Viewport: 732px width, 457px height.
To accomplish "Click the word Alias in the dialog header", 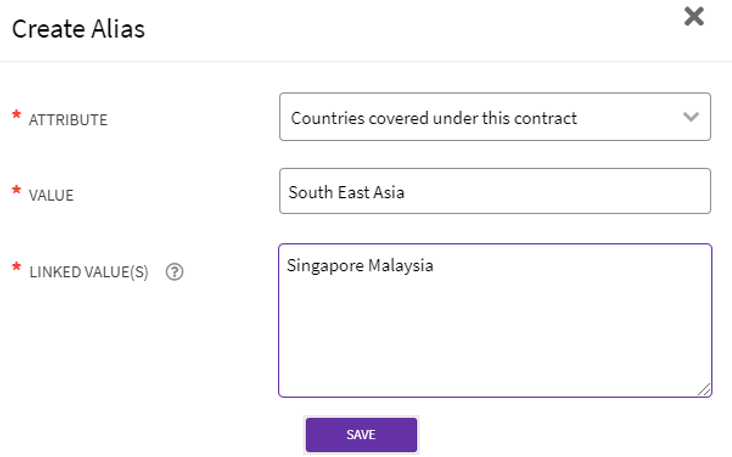I will [x=121, y=29].
